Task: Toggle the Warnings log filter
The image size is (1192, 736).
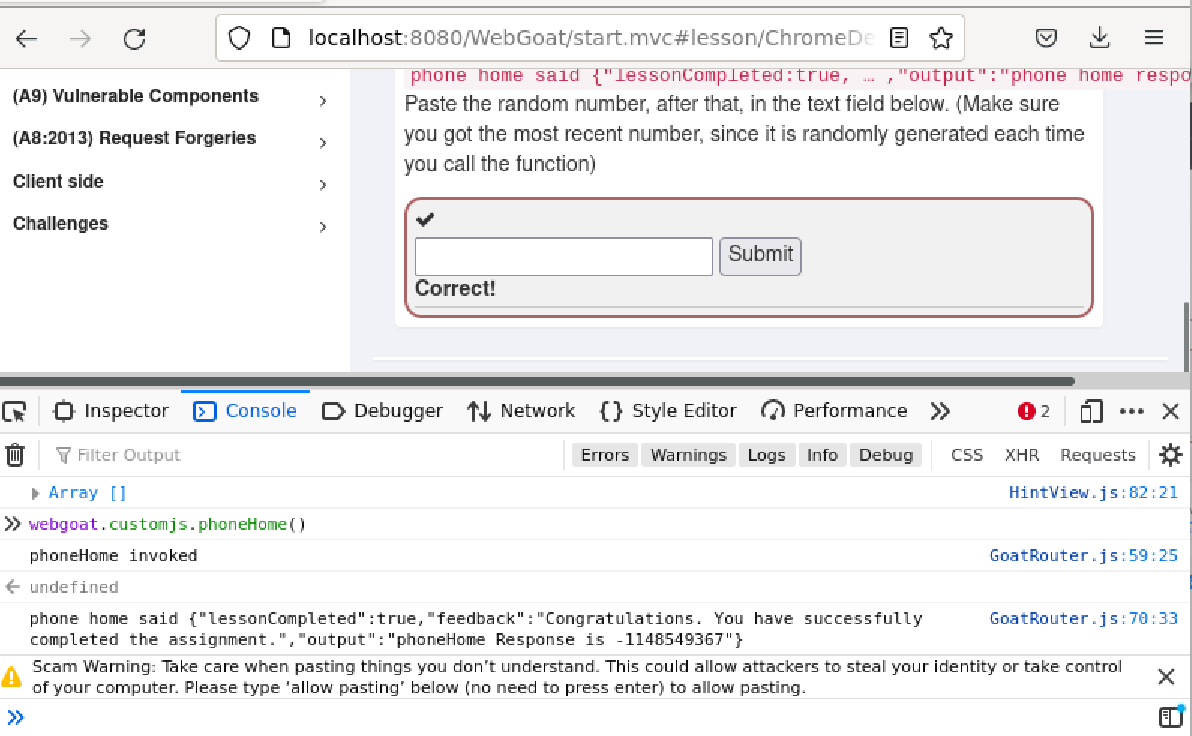Action: [x=688, y=454]
